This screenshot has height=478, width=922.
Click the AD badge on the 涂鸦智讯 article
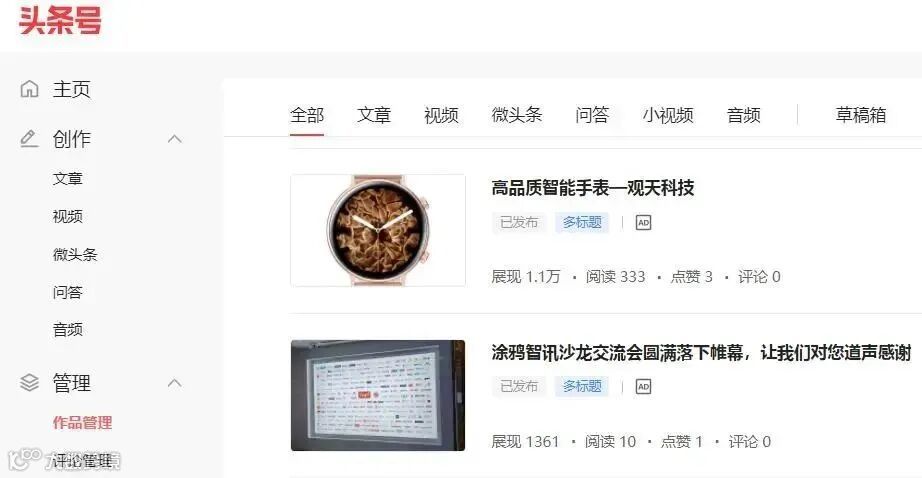point(643,386)
